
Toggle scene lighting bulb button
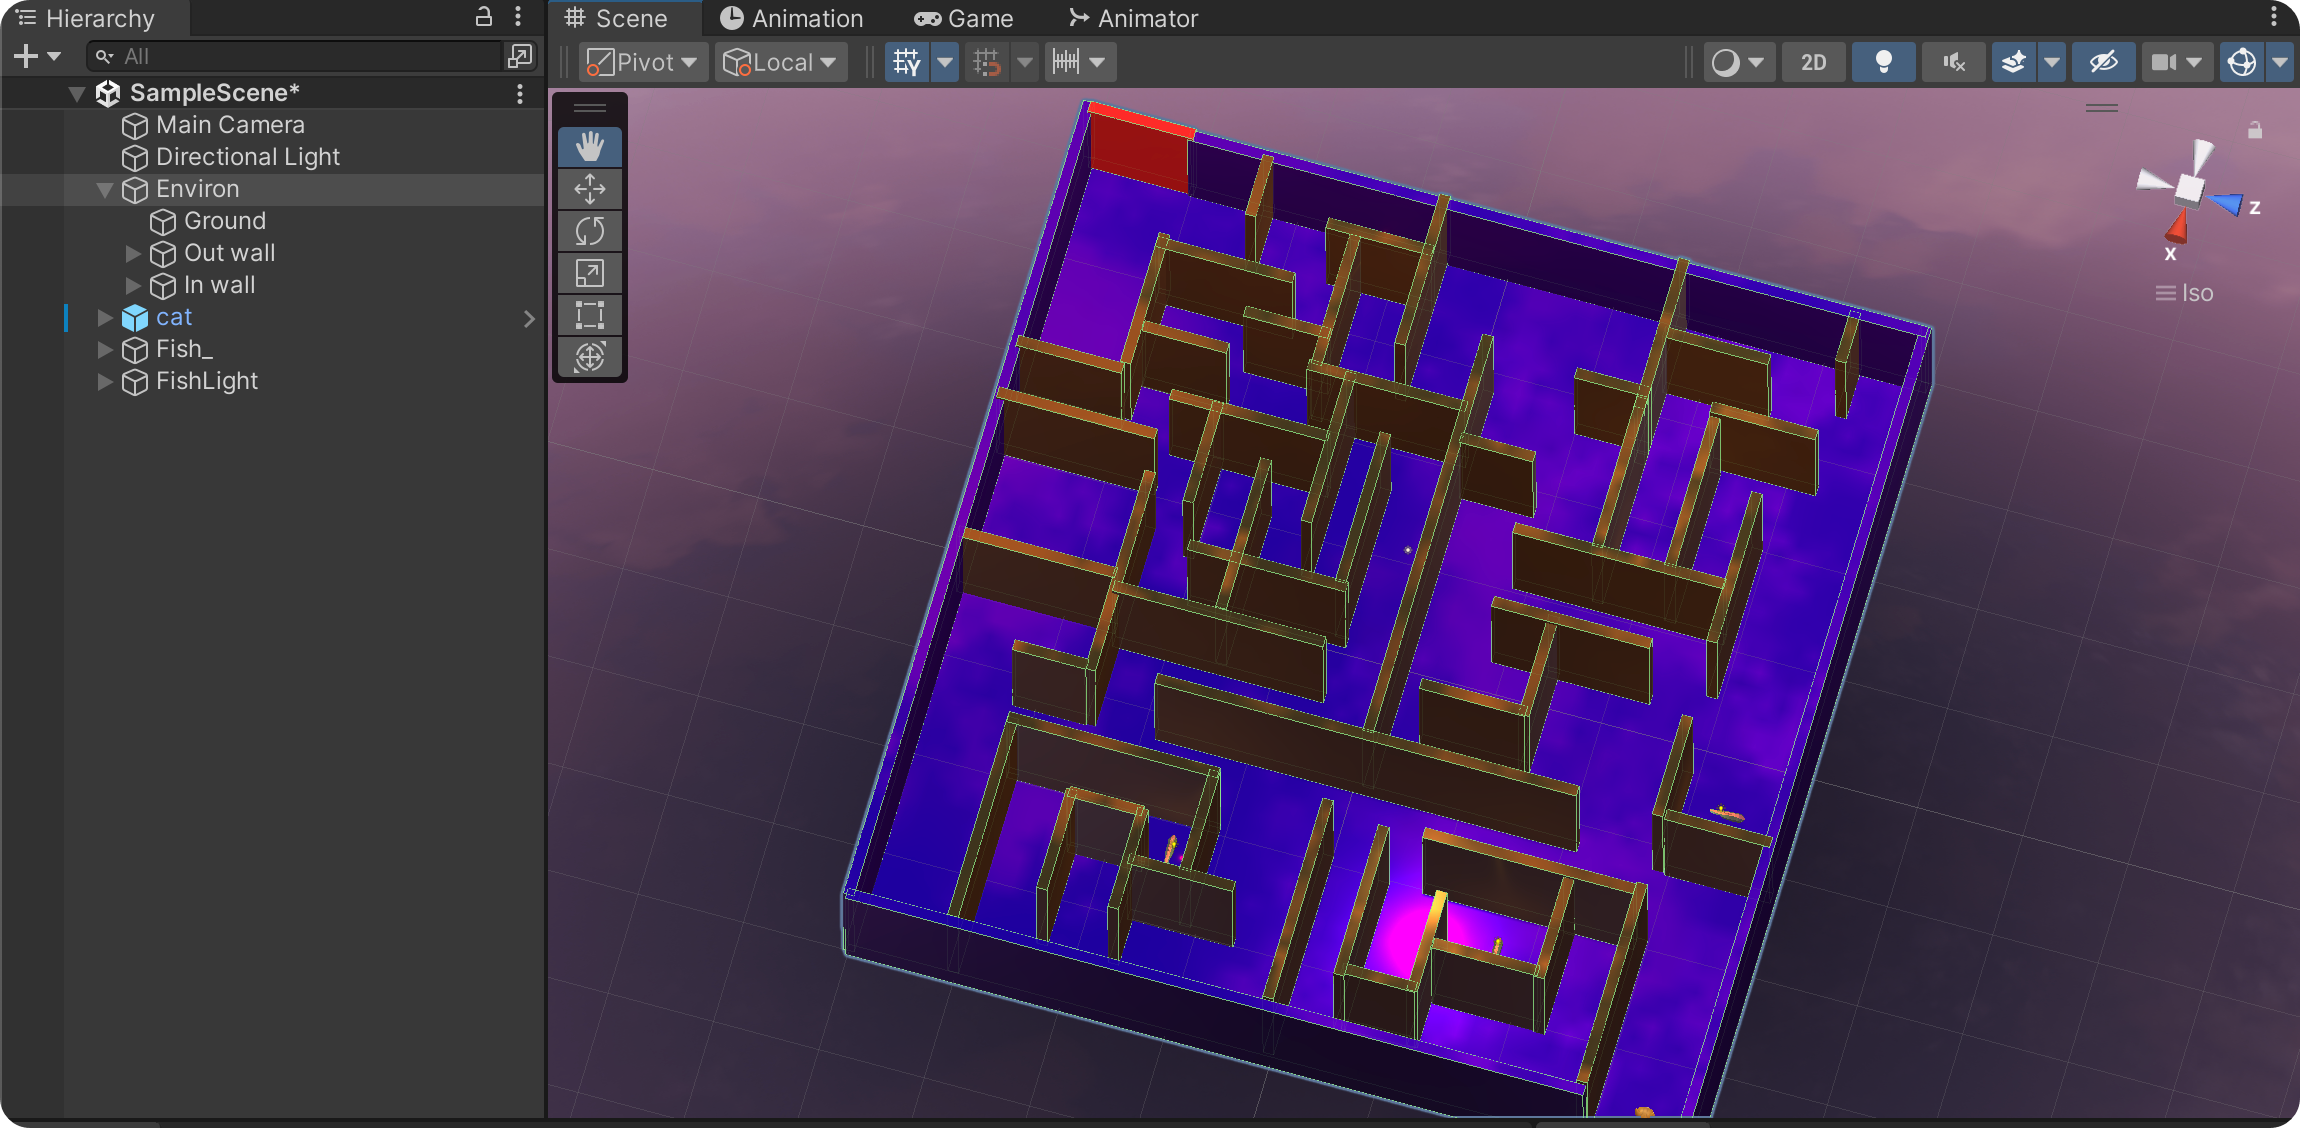[x=1883, y=62]
